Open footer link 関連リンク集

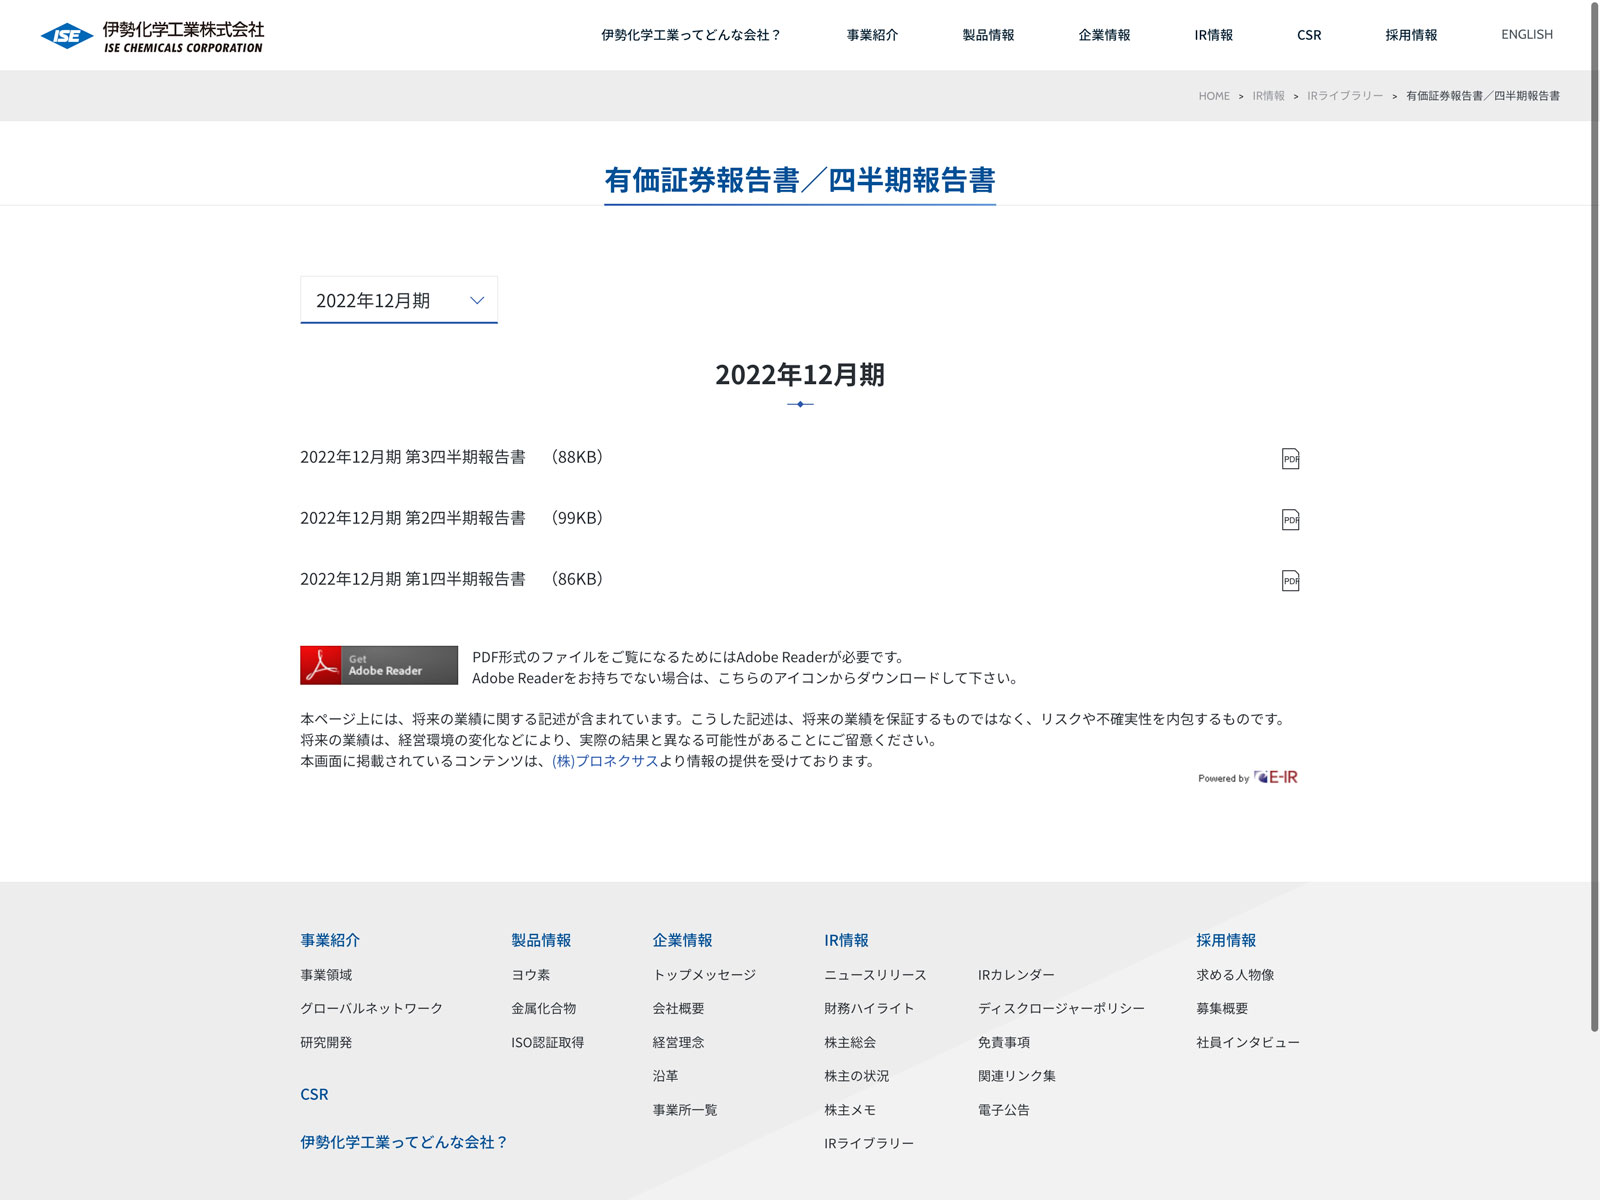[1017, 1076]
